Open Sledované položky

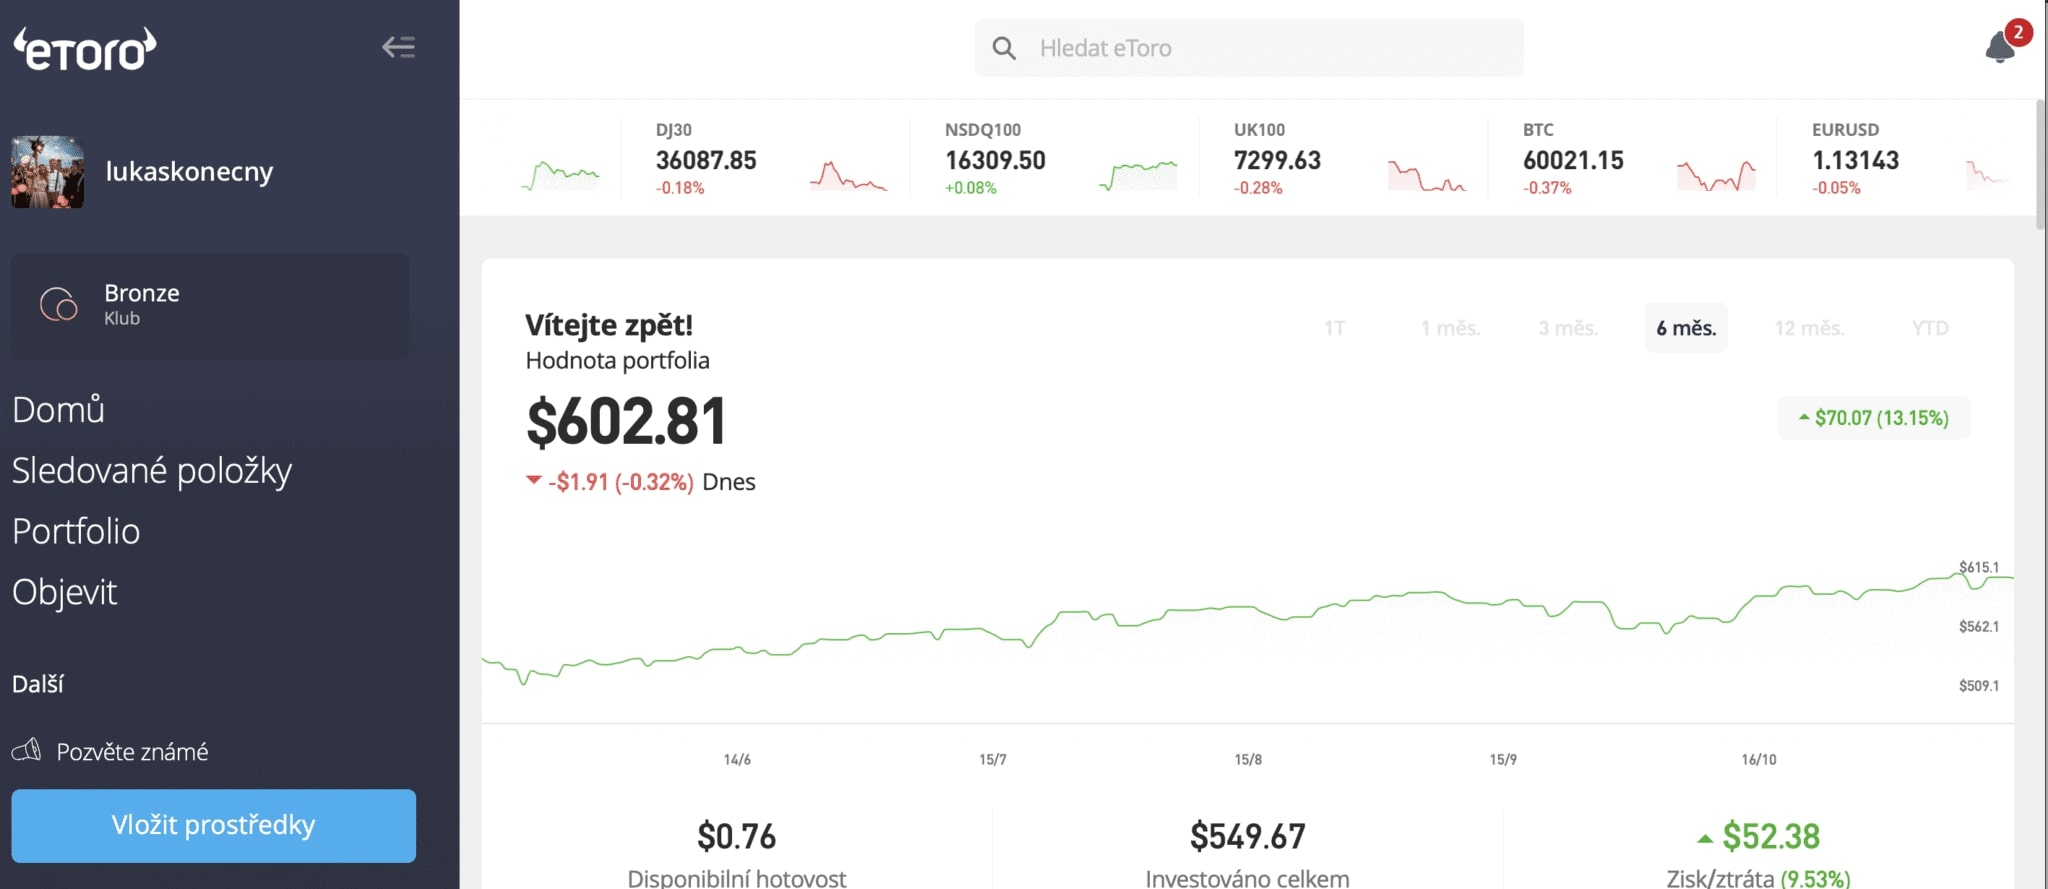tap(152, 471)
